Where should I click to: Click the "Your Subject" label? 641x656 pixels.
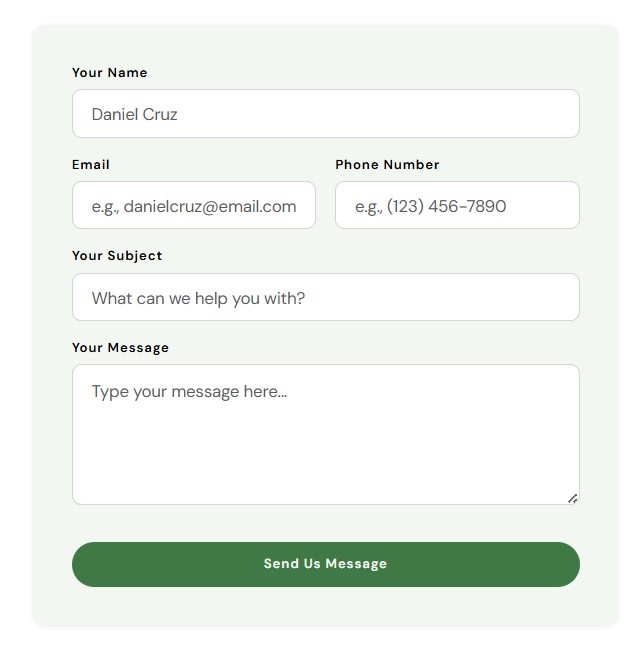tap(117, 256)
